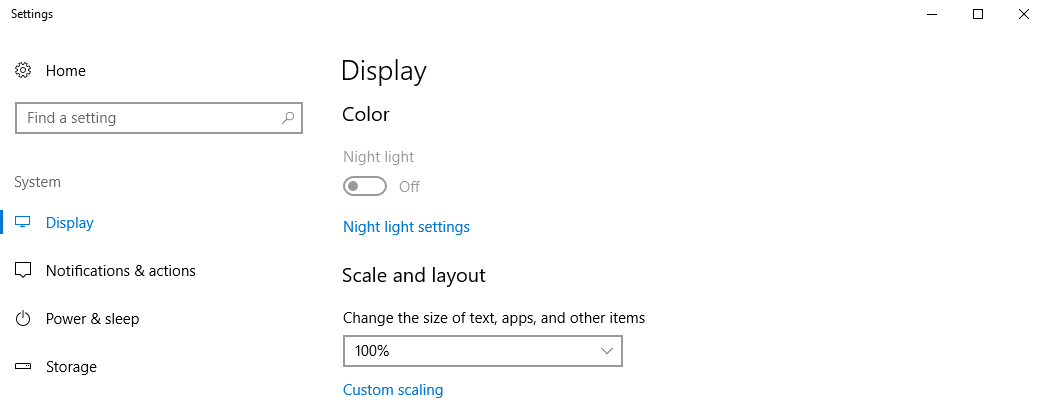Viewport: 1043px width, 407px height.
Task: Click the Display monitor icon
Action: point(23,223)
